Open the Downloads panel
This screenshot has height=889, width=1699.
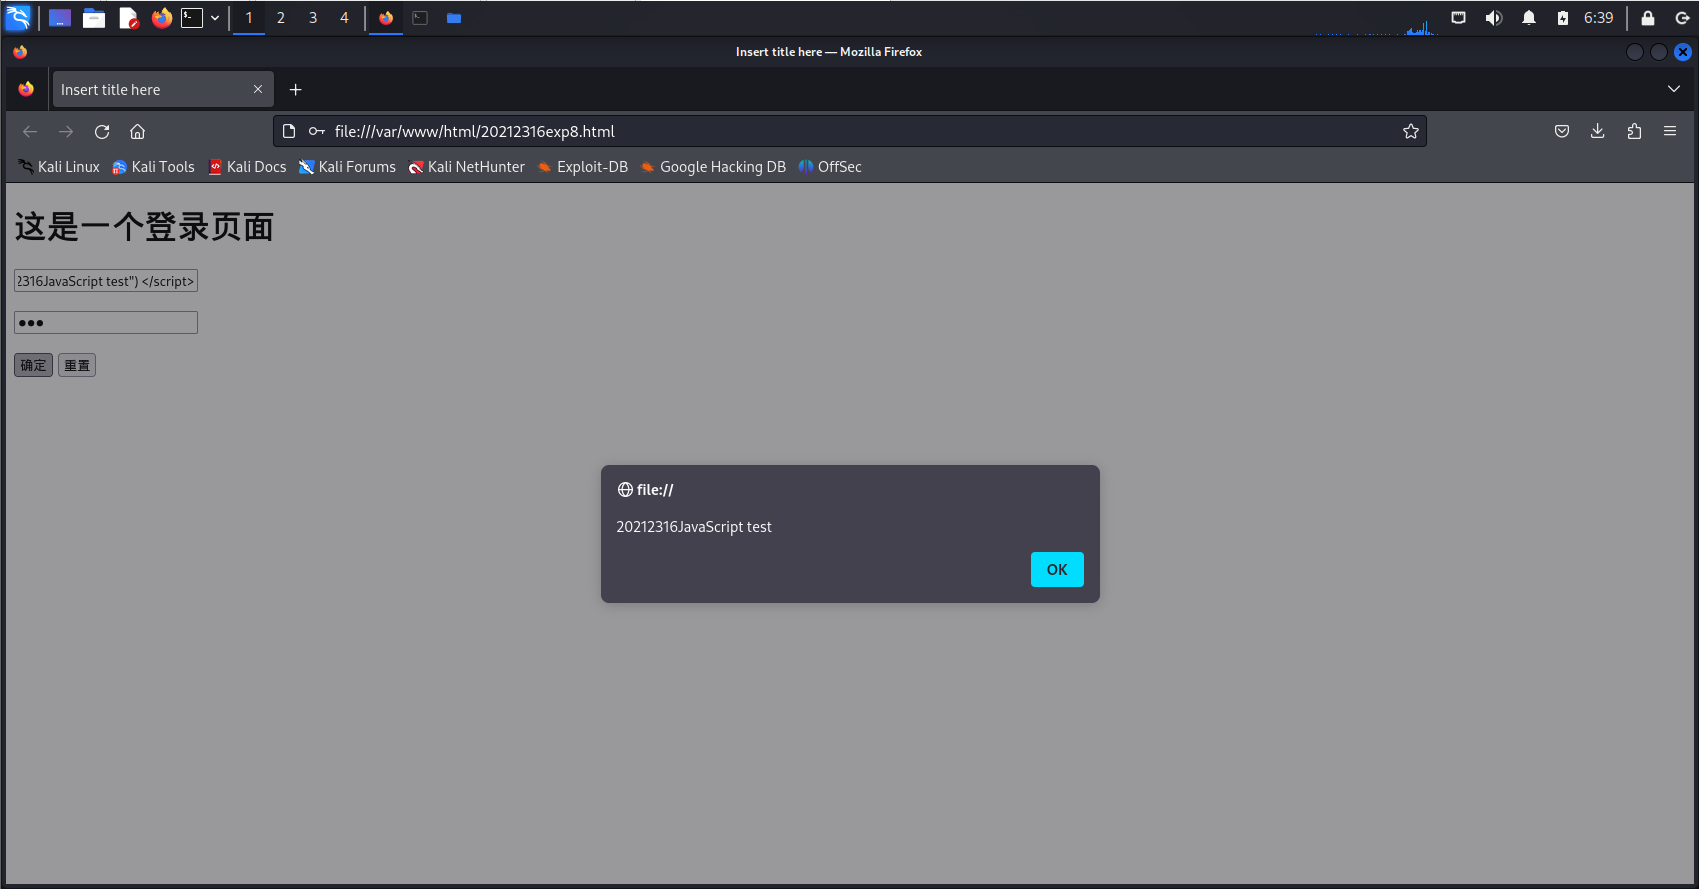click(x=1597, y=132)
